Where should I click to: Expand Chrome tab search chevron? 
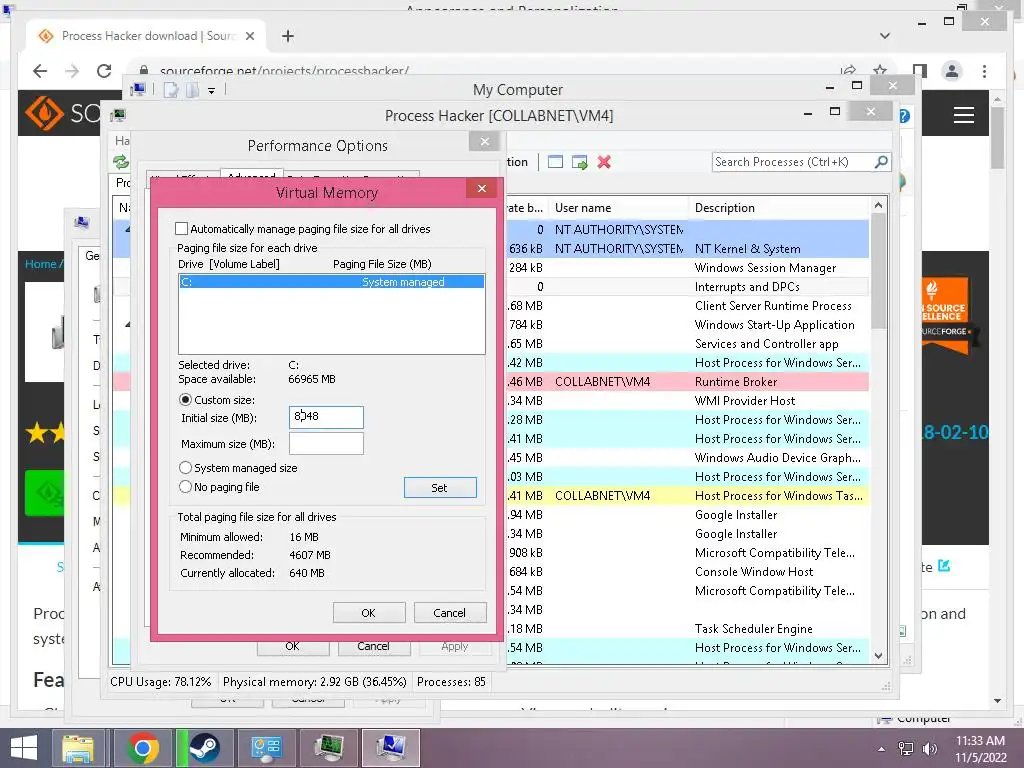point(885,36)
